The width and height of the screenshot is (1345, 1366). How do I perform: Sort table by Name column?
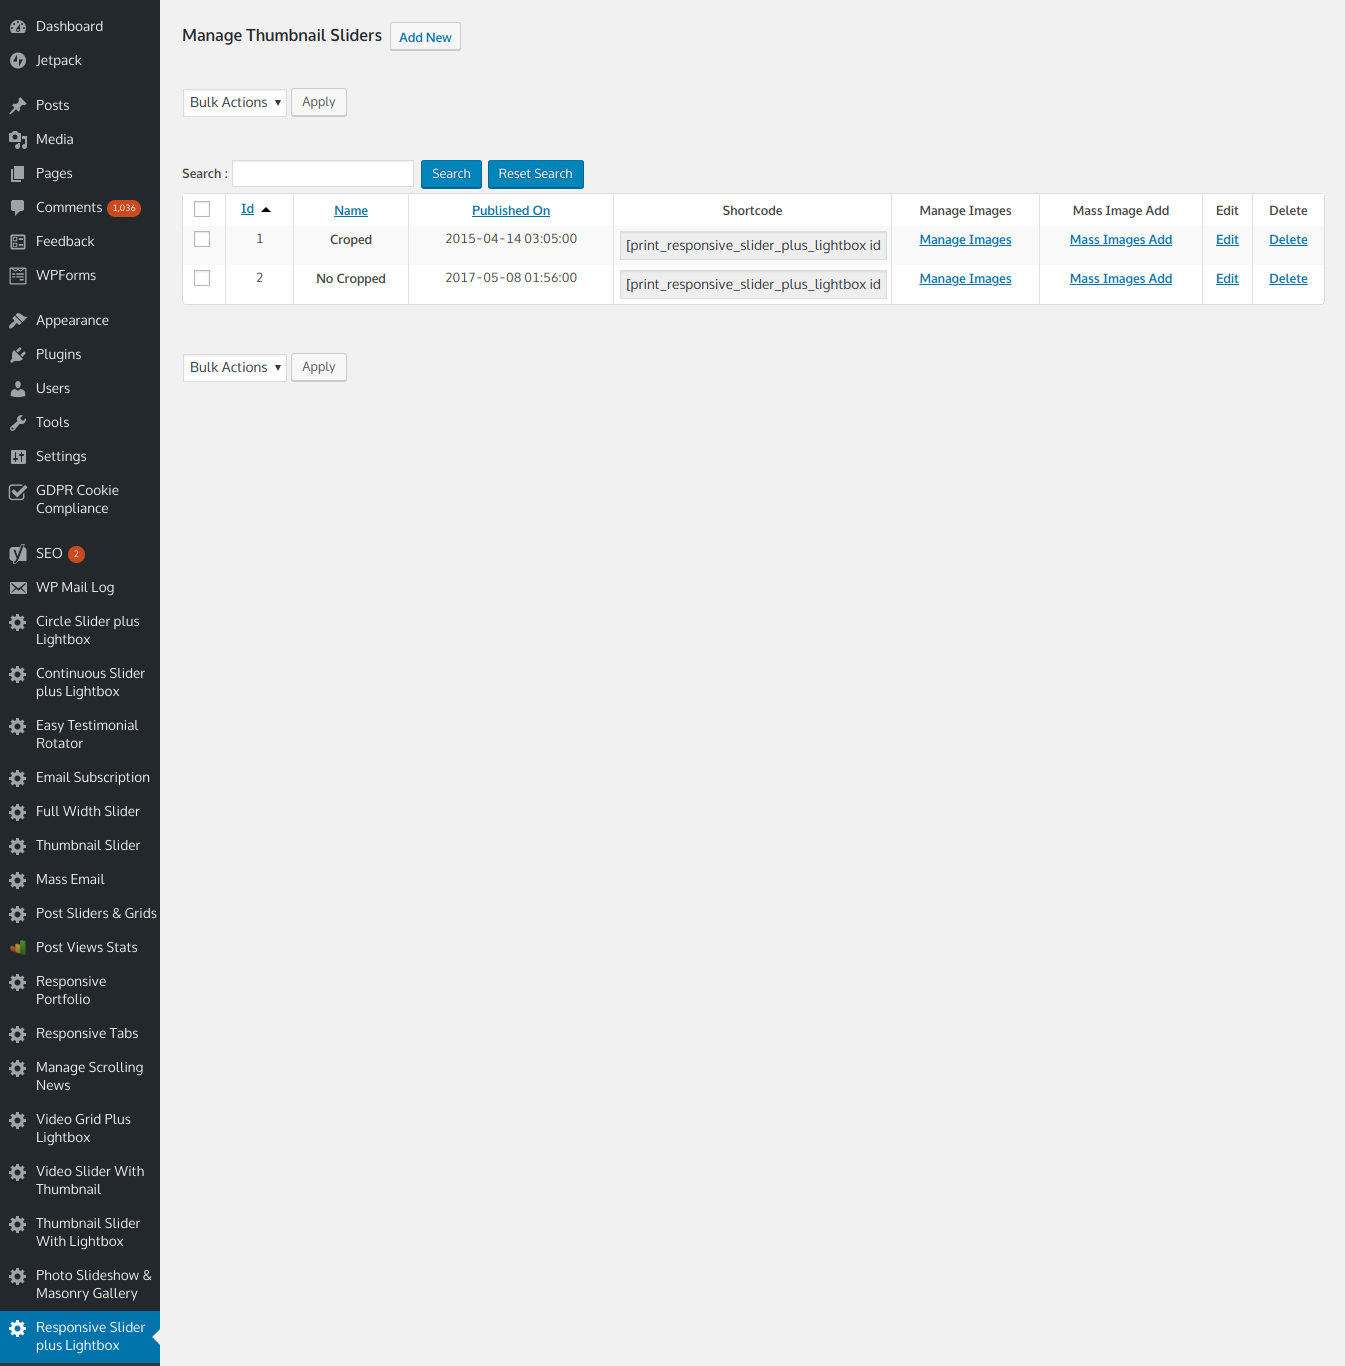pyautogui.click(x=351, y=211)
